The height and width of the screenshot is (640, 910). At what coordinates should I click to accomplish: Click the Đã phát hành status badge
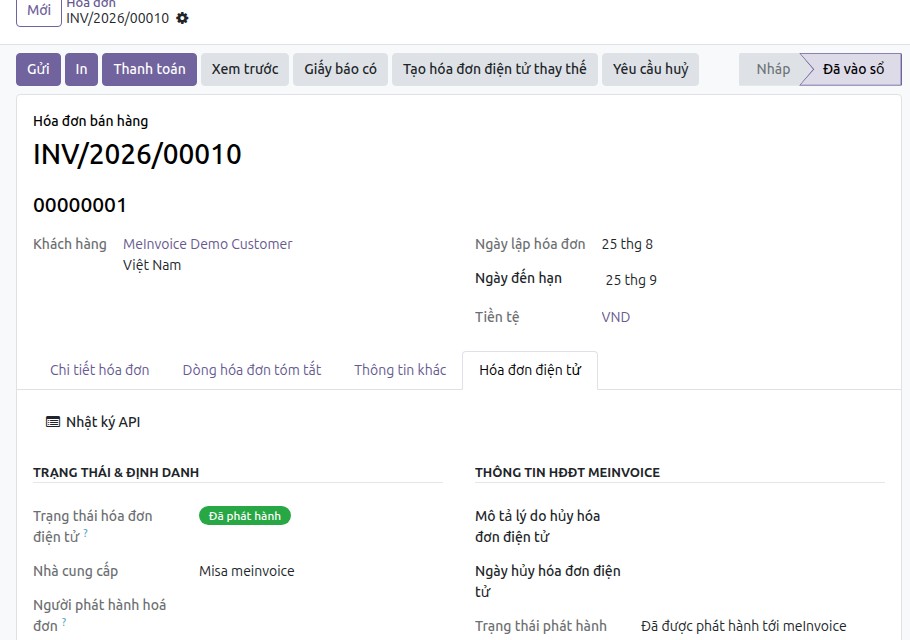point(245,516)
